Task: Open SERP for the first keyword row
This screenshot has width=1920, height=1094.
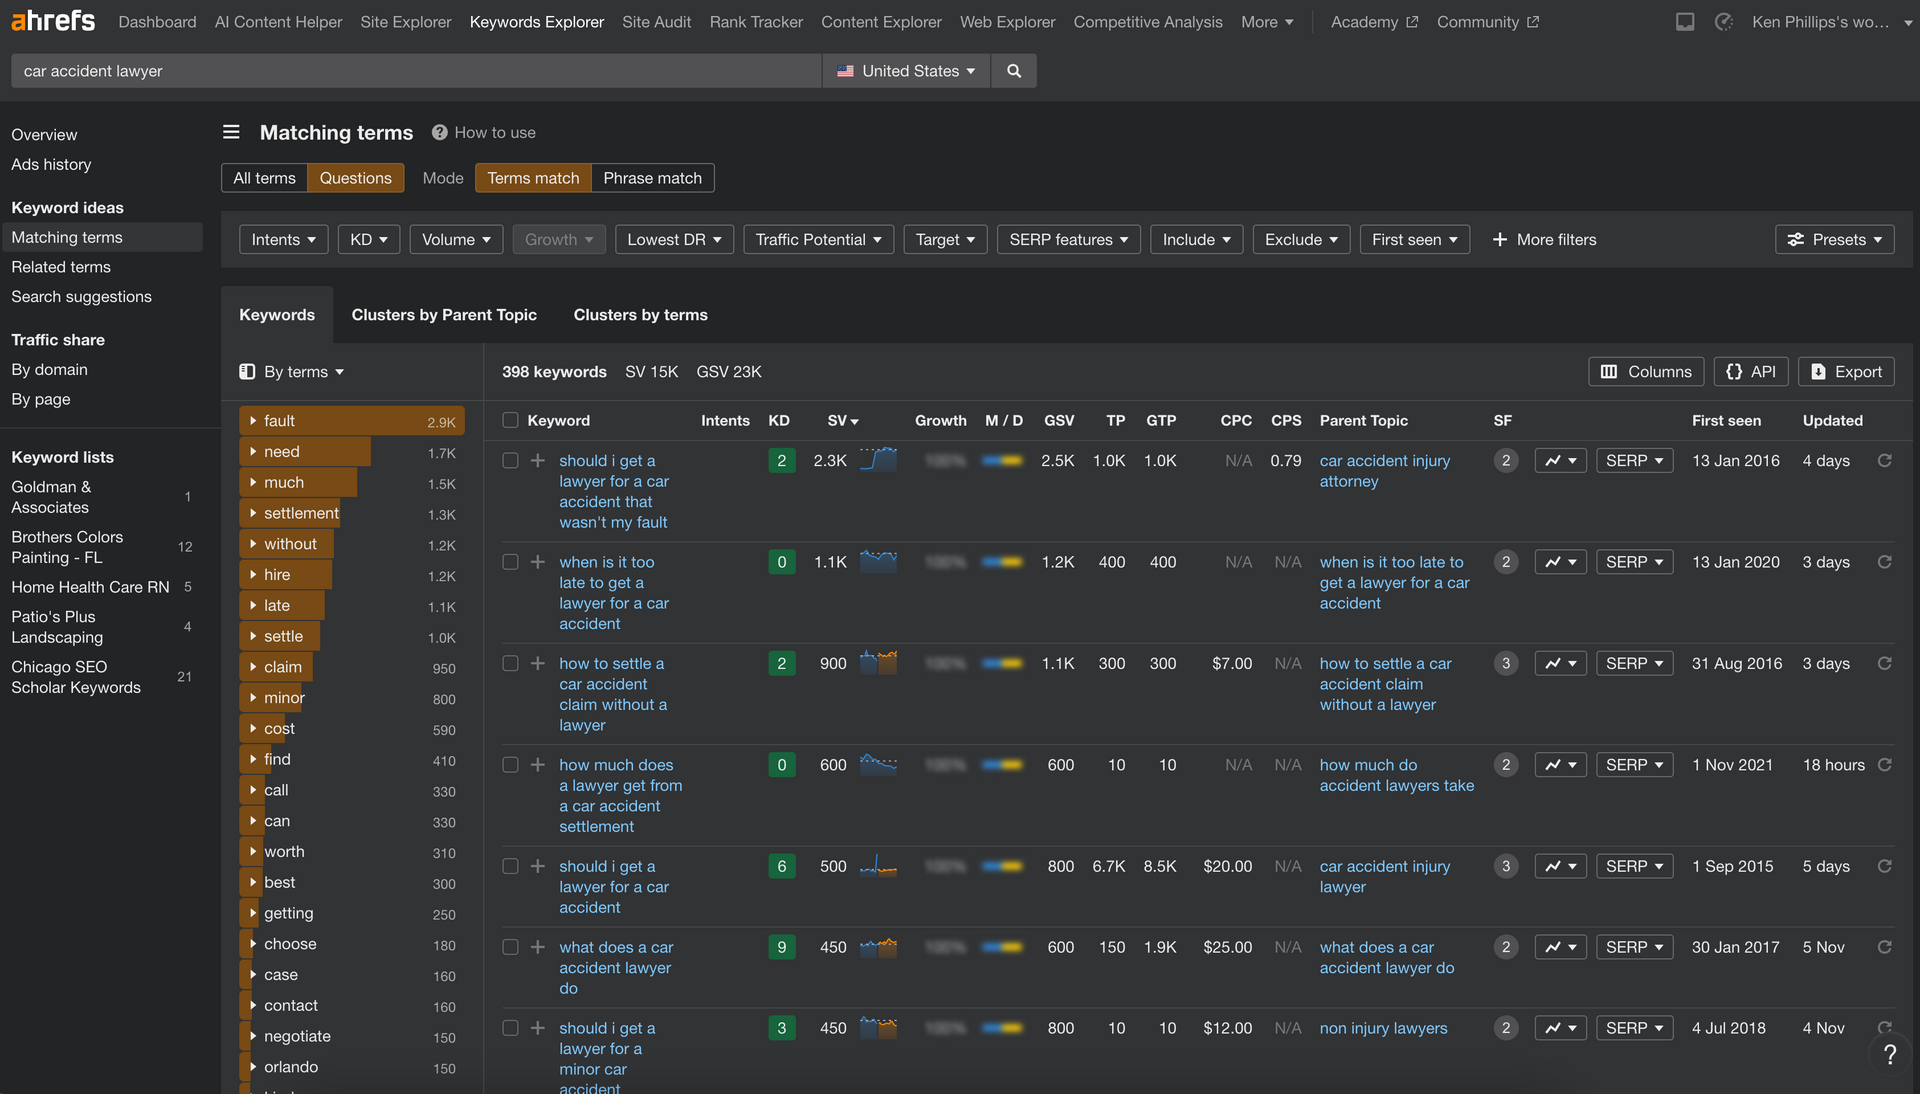Action: [x=1634, y=461]
